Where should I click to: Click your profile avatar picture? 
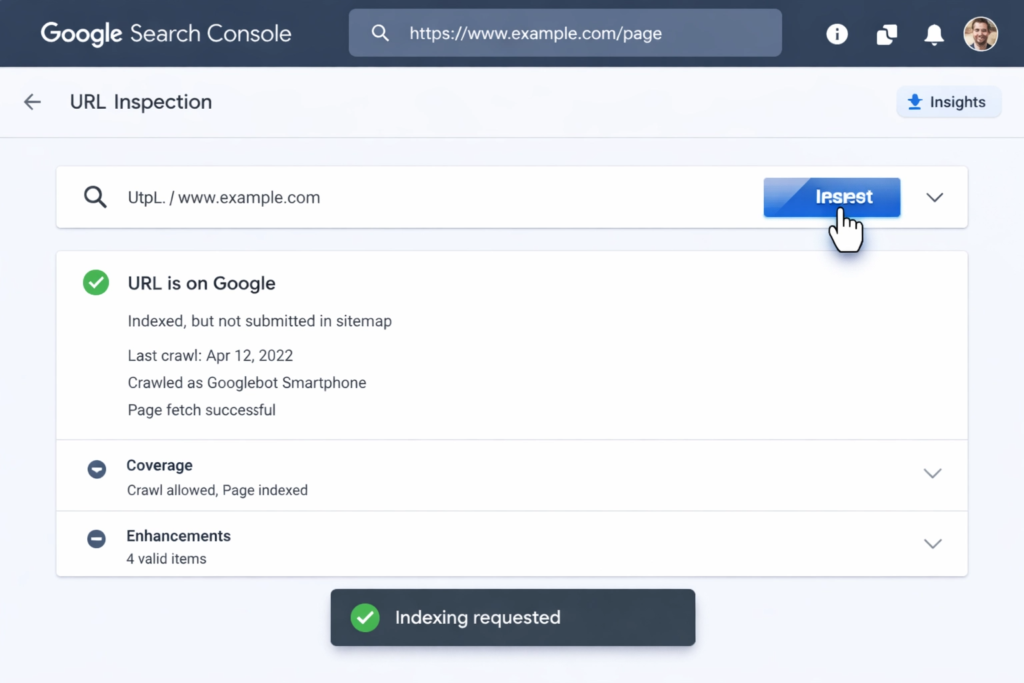tap(981, 33)
